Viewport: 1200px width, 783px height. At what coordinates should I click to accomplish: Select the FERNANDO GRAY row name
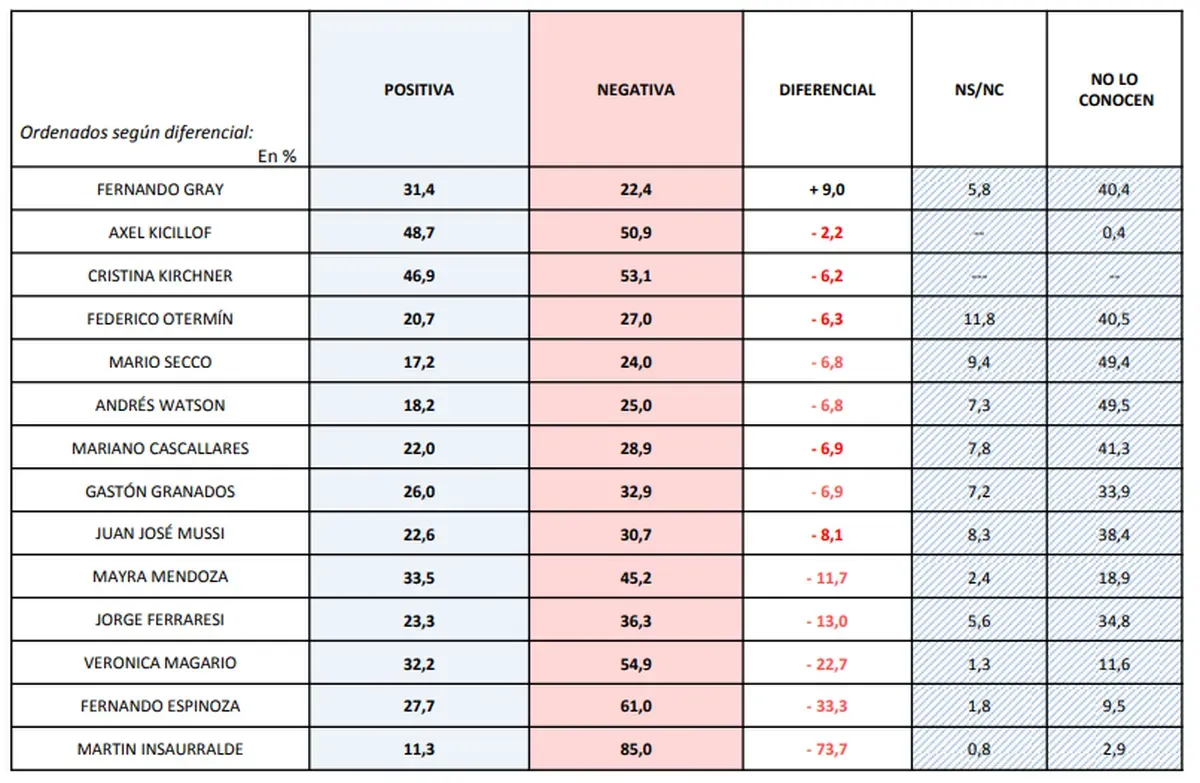tap(160, 189)
